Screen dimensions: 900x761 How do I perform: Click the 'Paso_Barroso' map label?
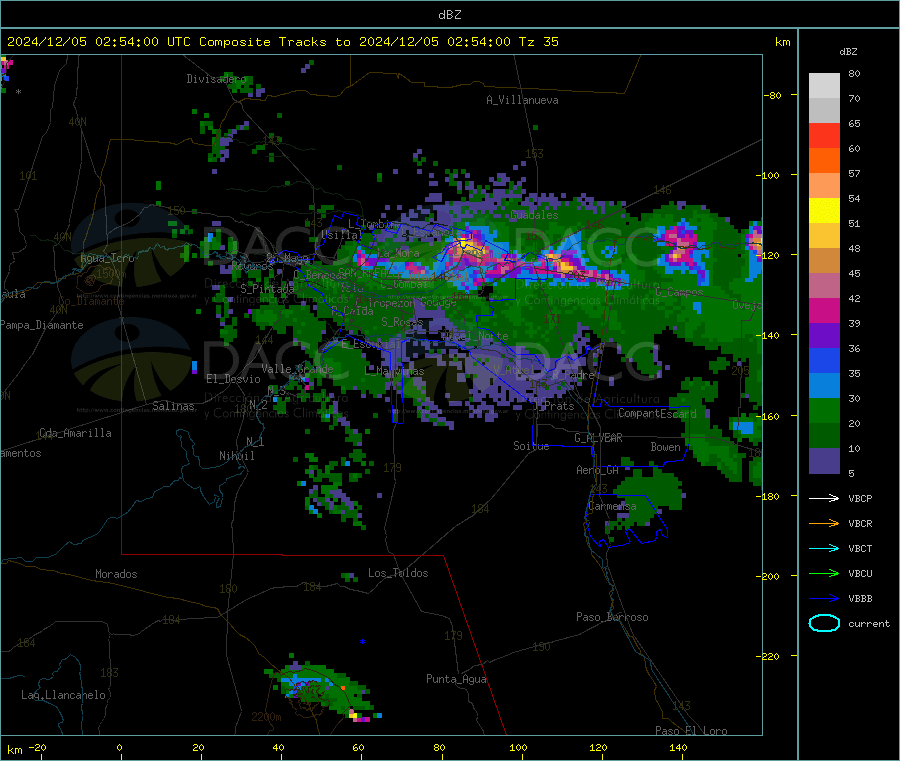612,617
